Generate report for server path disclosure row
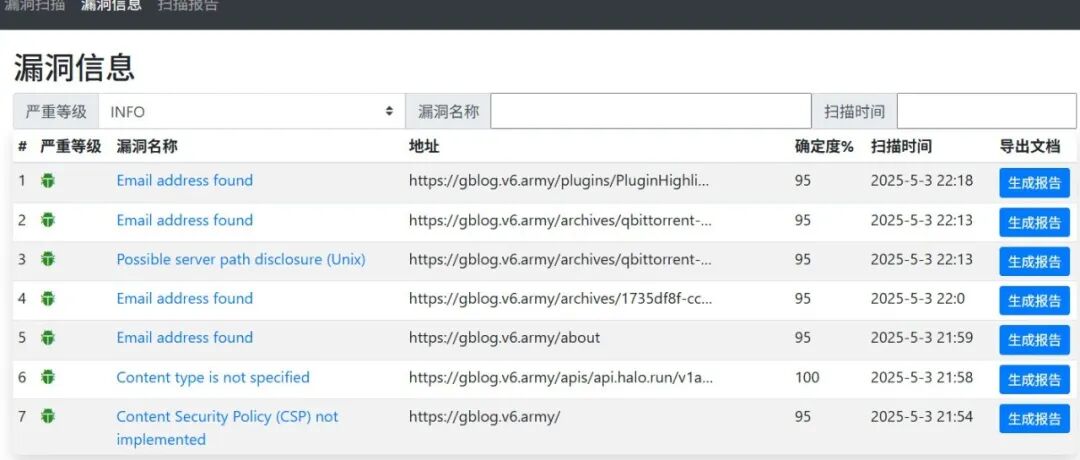1080x460 pixels. pos(1035,261)
